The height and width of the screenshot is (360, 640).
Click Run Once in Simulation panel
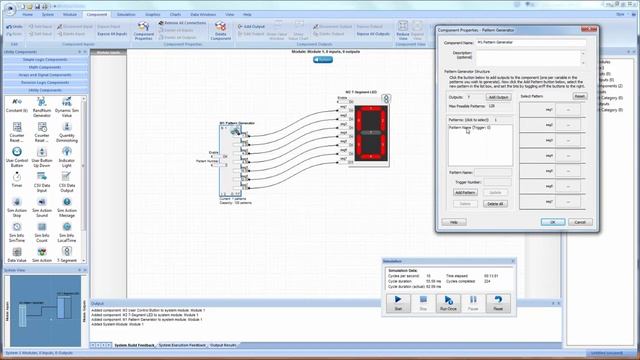tap(448, 303)
